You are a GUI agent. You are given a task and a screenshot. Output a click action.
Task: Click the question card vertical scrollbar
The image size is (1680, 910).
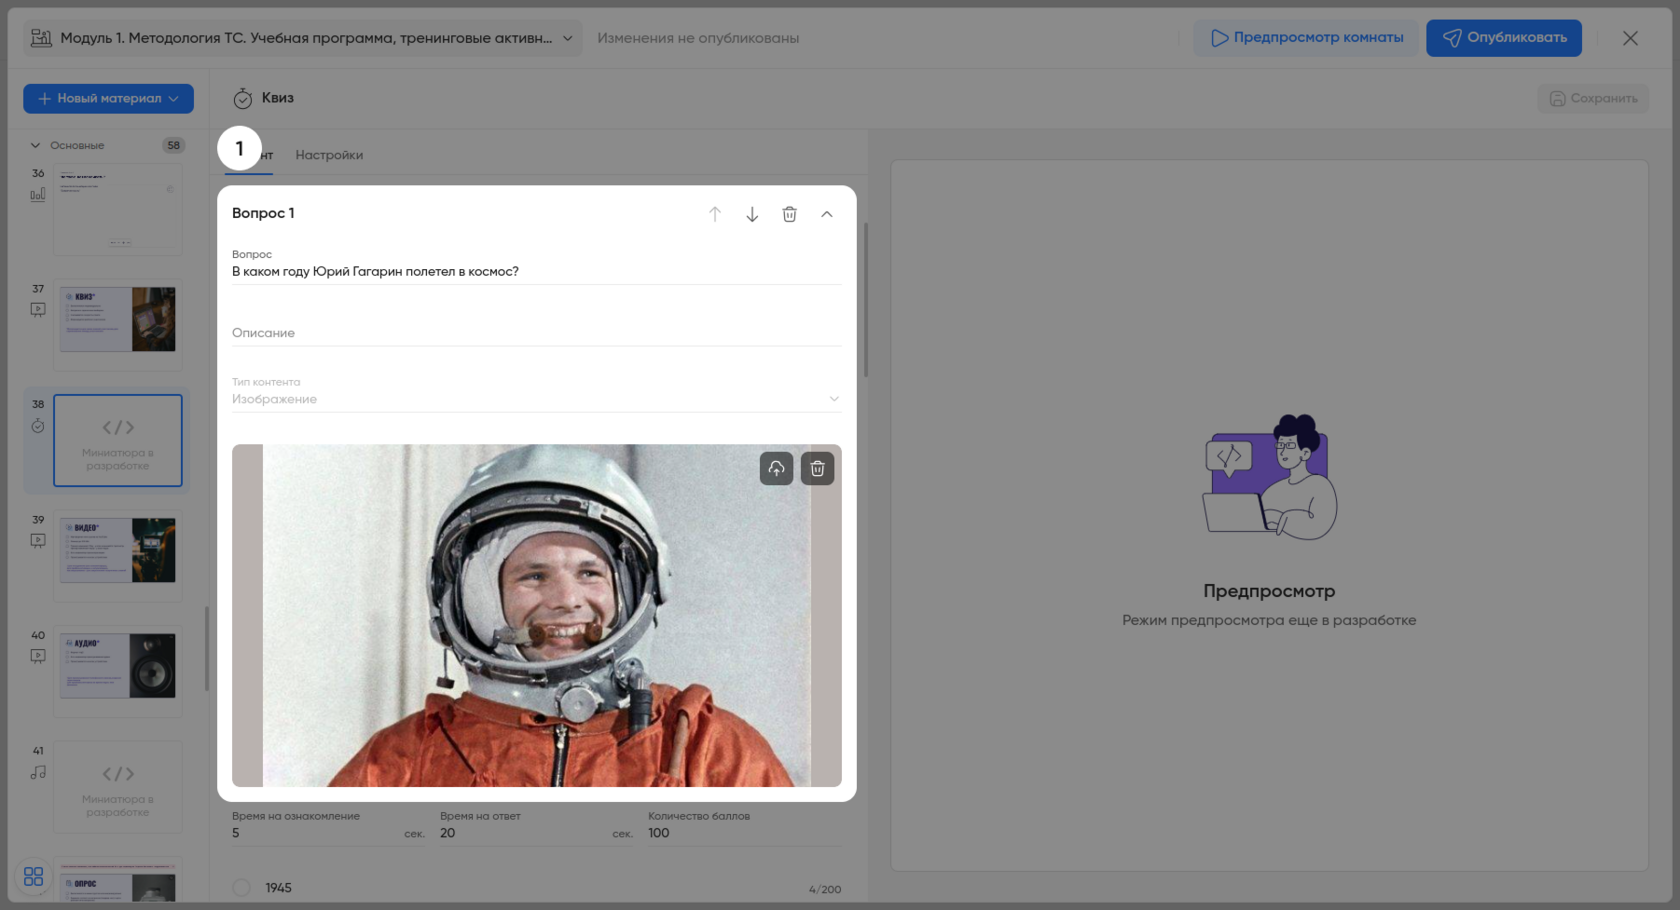point(865,300)
